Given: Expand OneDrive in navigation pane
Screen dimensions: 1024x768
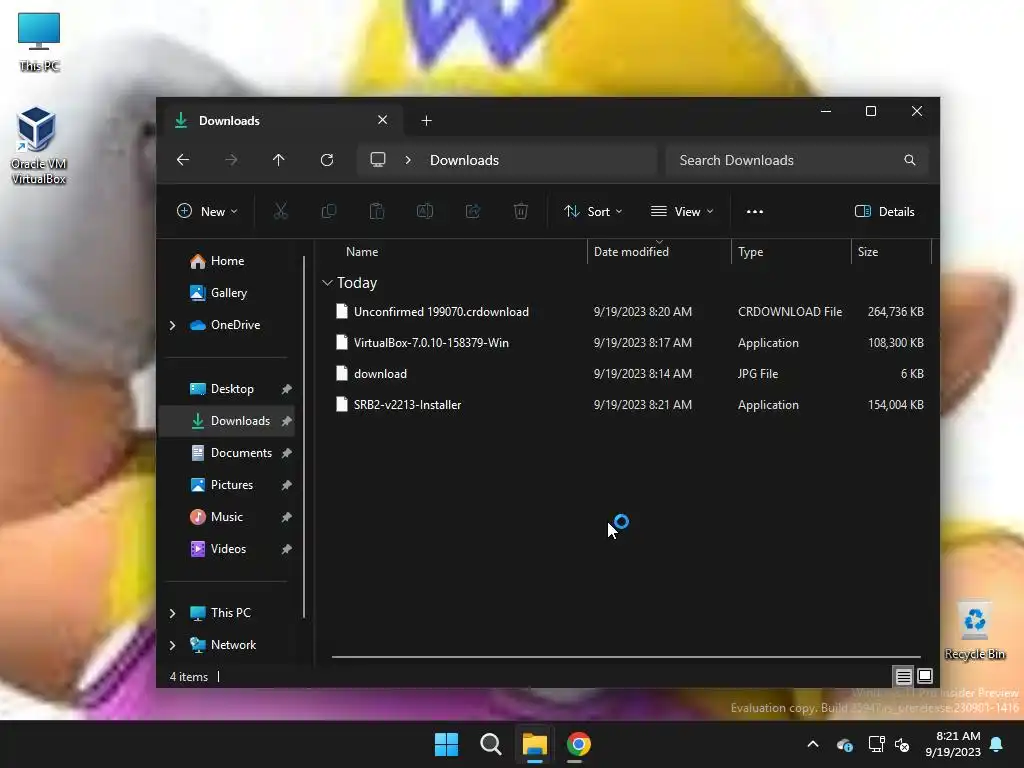Looking at the screenshot, I should (172, 325).
